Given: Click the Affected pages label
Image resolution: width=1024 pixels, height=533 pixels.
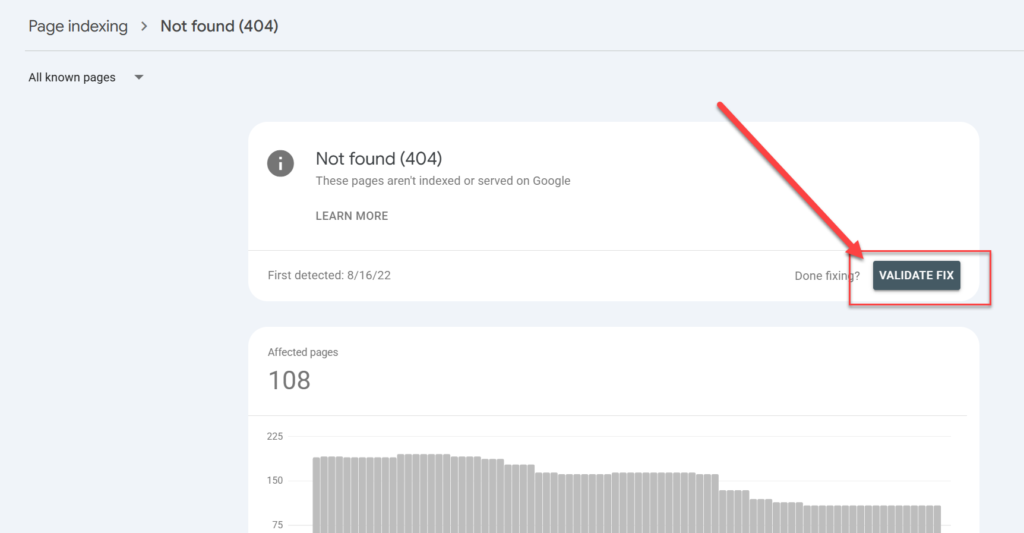Looking at the screenshot, I should point(303,352).
